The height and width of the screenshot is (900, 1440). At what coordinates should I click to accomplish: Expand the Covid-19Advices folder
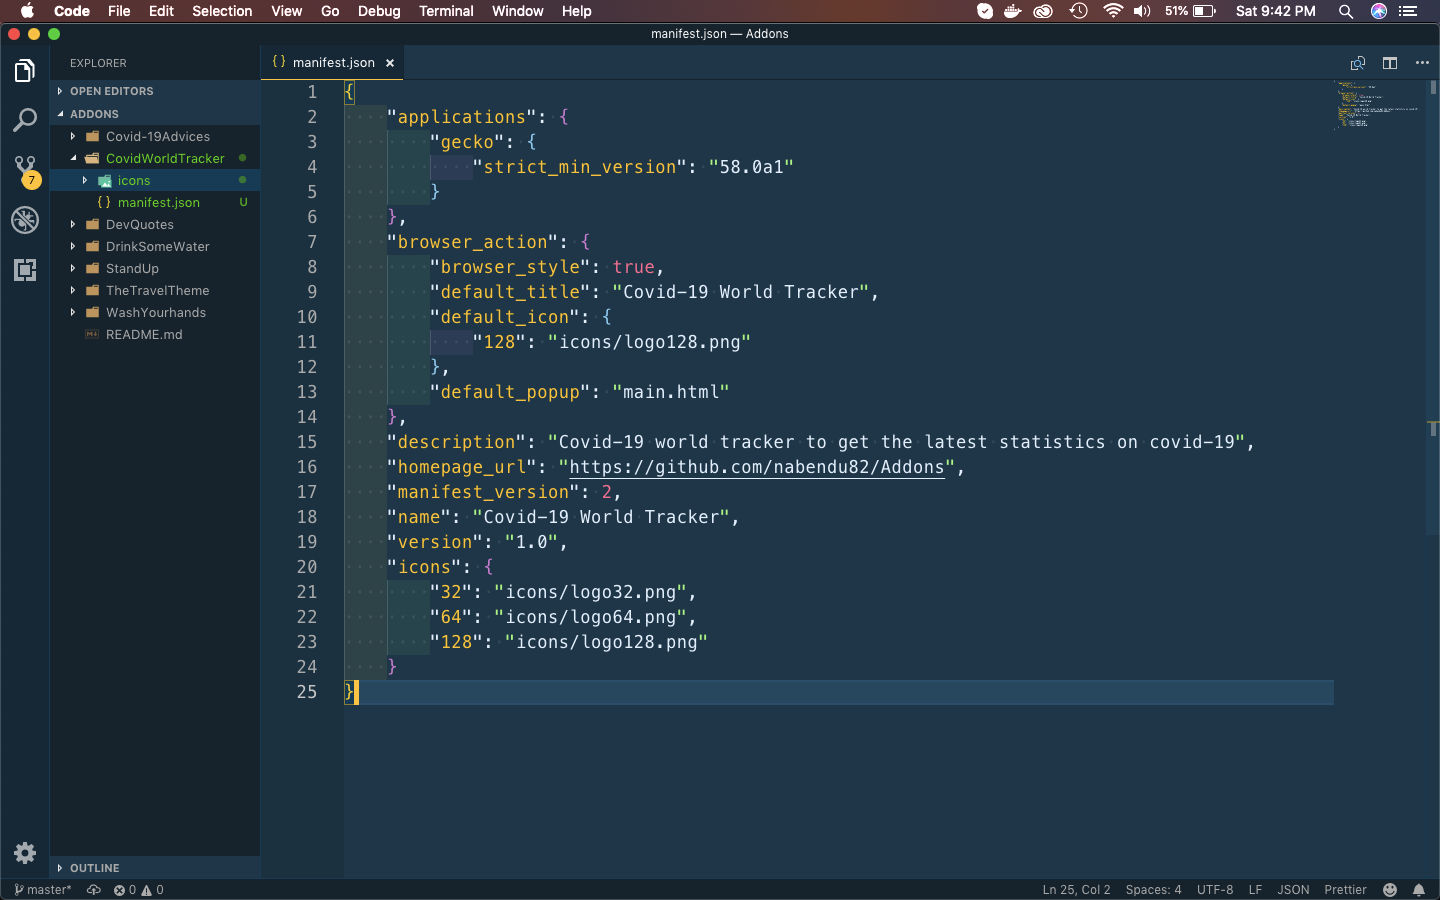pyautogui.click(x=155, y=137)
